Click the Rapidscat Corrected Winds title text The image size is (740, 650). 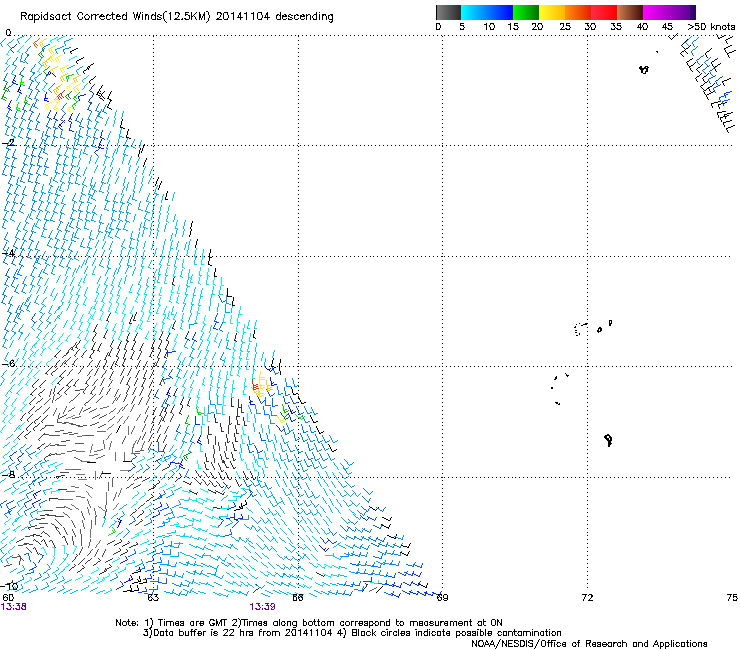177,16
